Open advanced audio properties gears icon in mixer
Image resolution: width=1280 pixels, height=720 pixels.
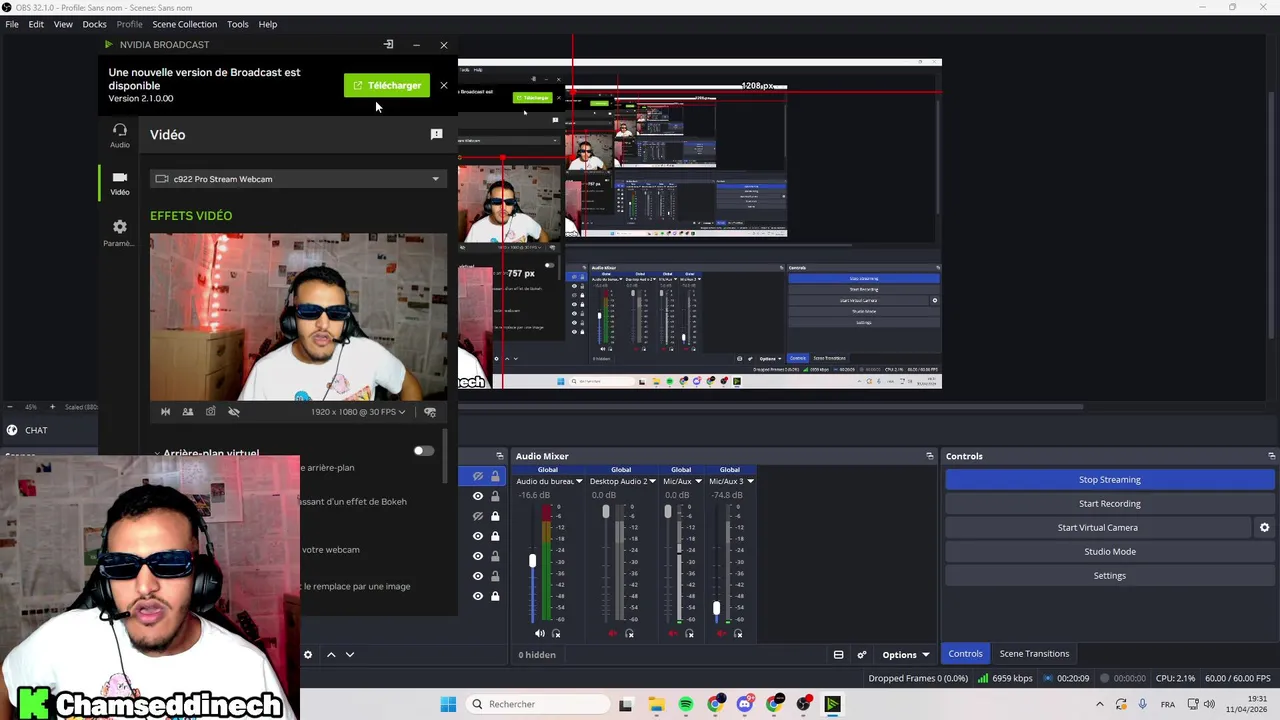coord(862,655)
